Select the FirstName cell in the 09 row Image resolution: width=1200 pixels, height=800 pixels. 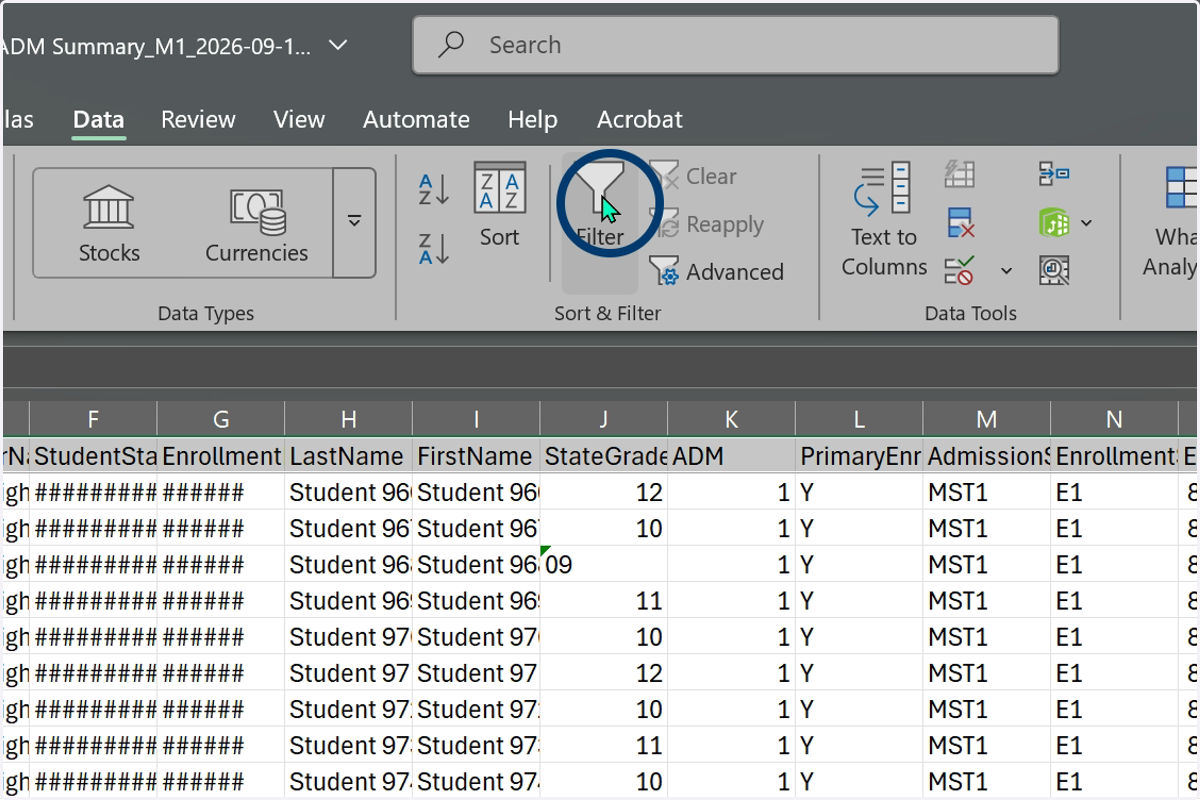(476, 565)
